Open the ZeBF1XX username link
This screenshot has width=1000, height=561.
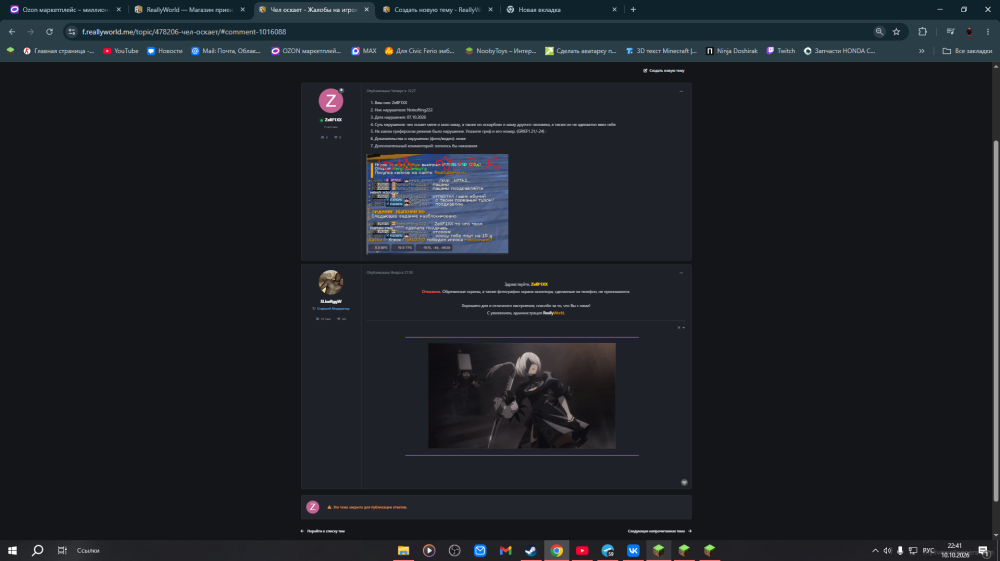pyautogui.click(x=333, y=120)
